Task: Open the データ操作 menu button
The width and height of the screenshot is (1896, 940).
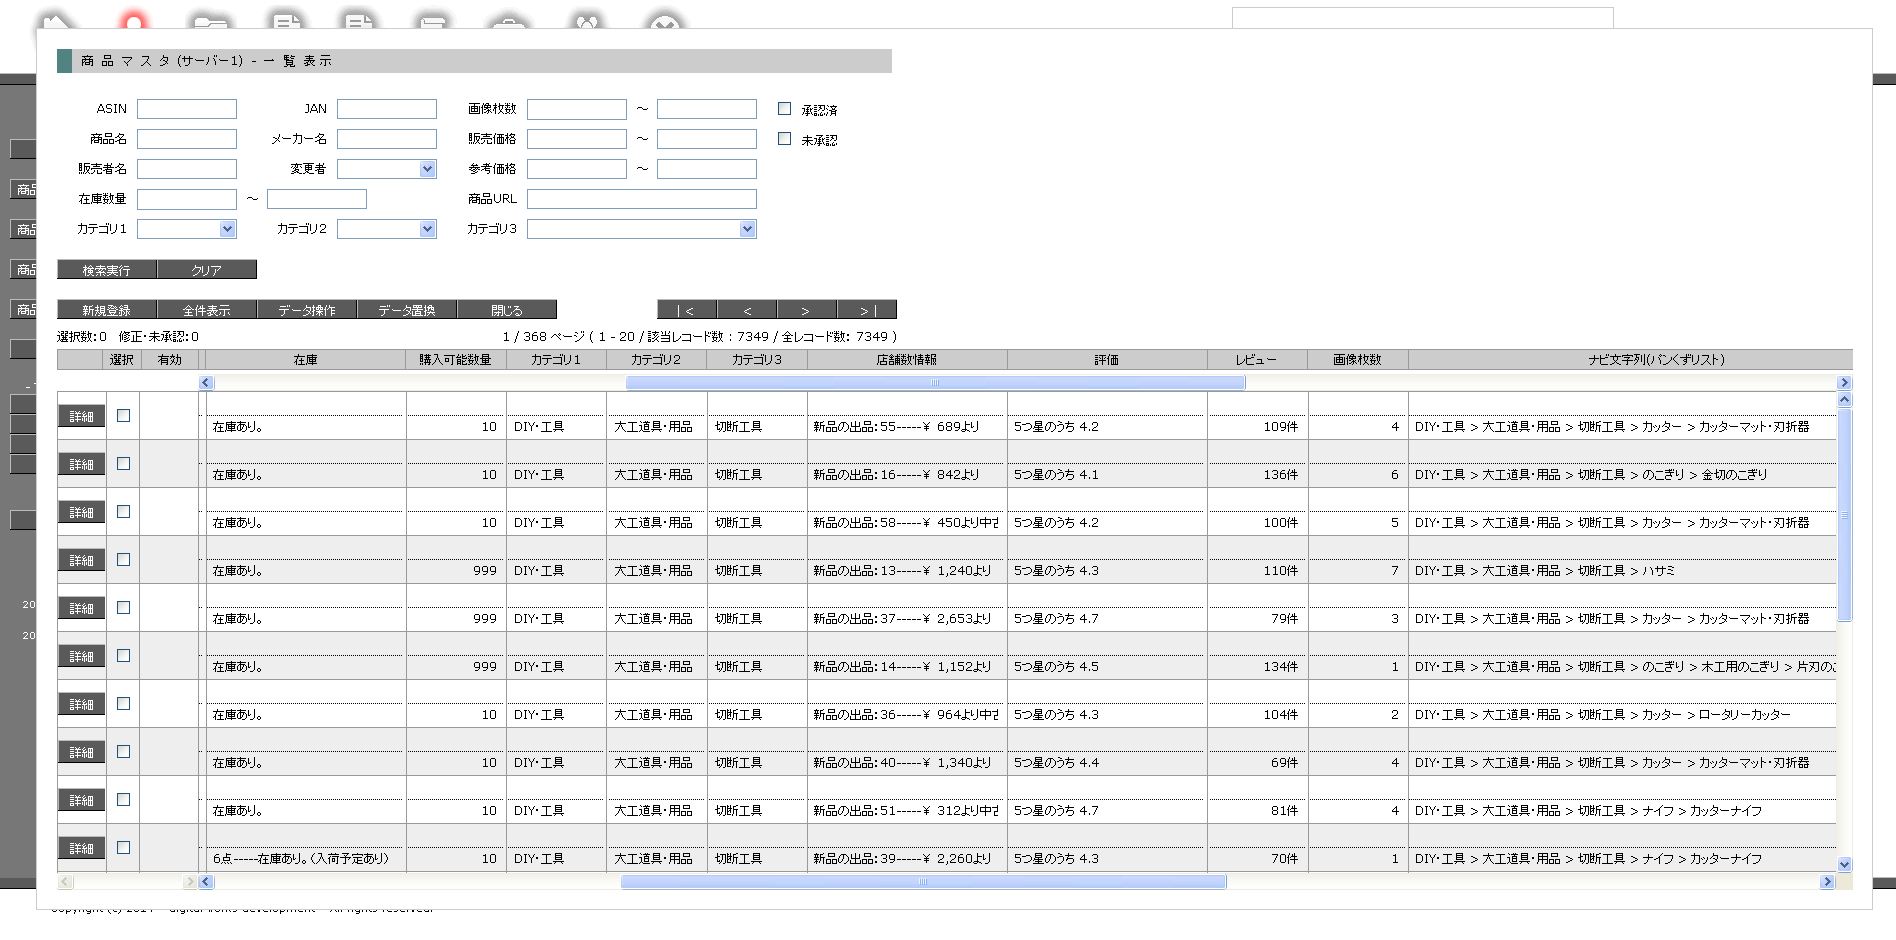Action: pos(306,310)
